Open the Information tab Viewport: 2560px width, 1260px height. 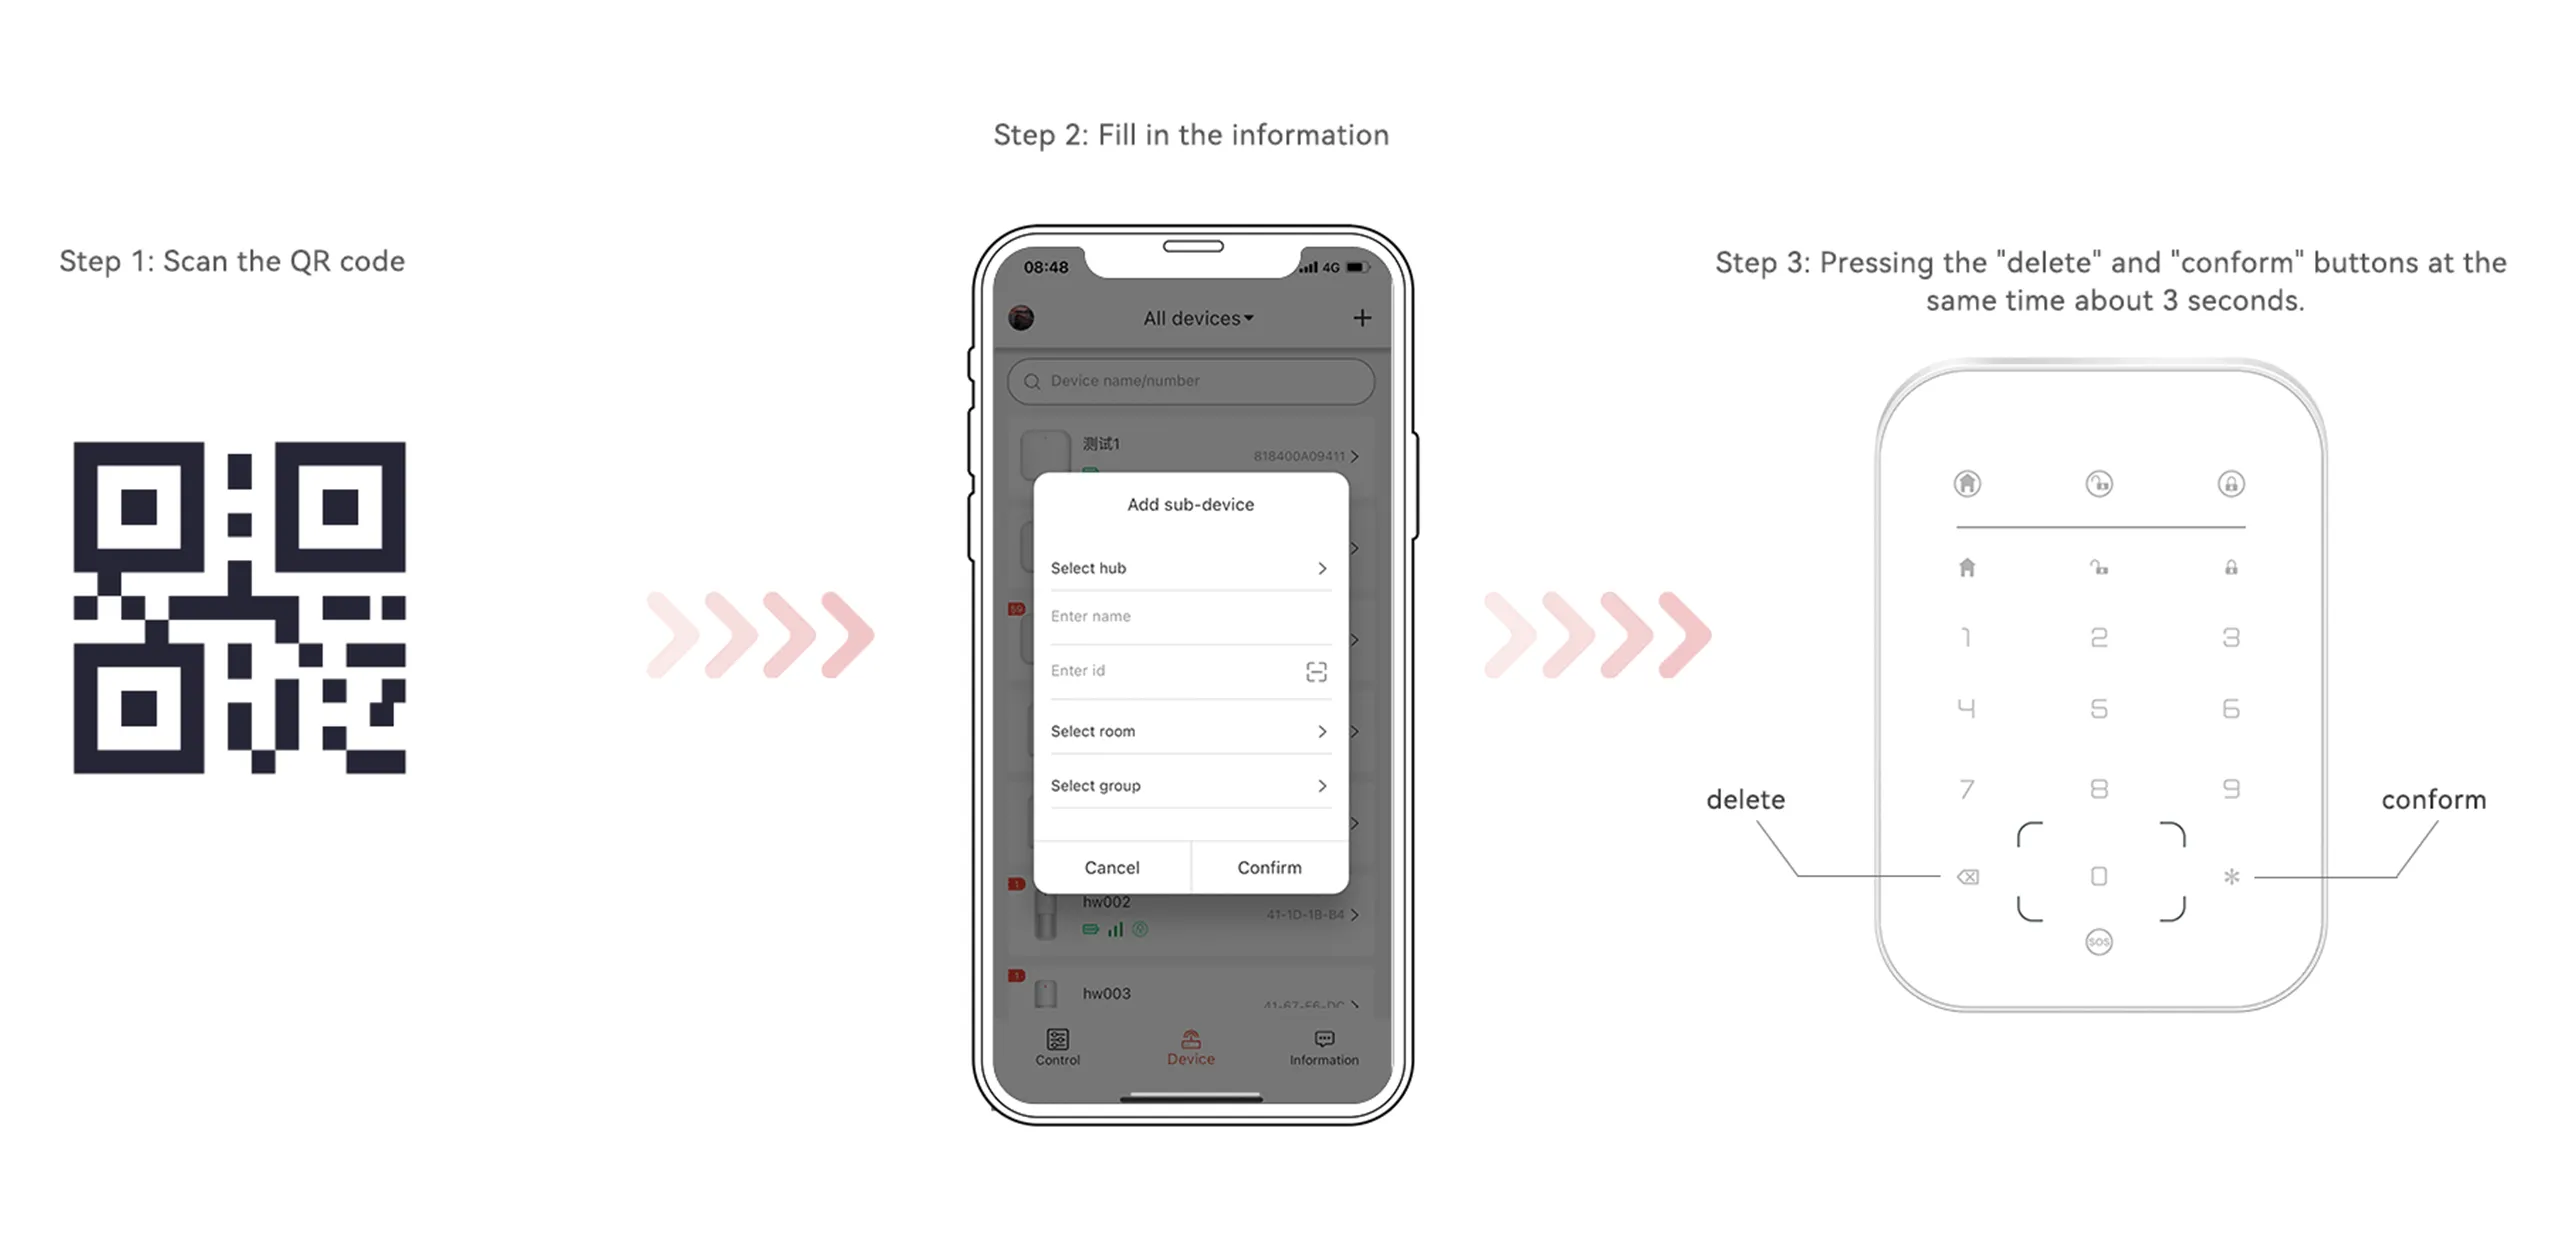1322,1058
